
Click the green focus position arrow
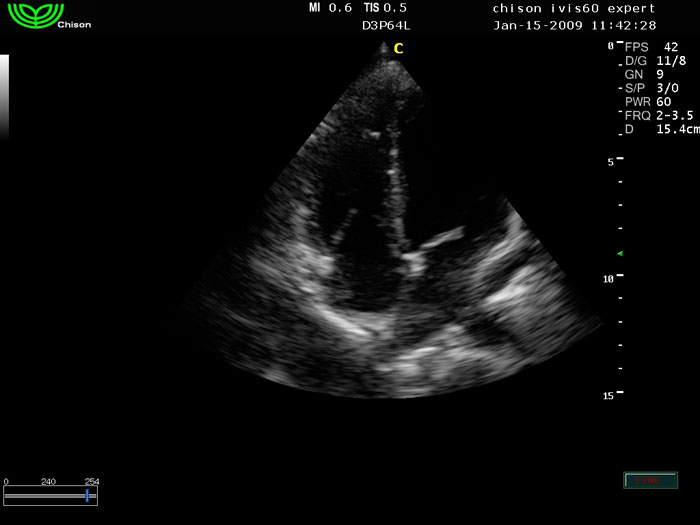click(620, 254)
